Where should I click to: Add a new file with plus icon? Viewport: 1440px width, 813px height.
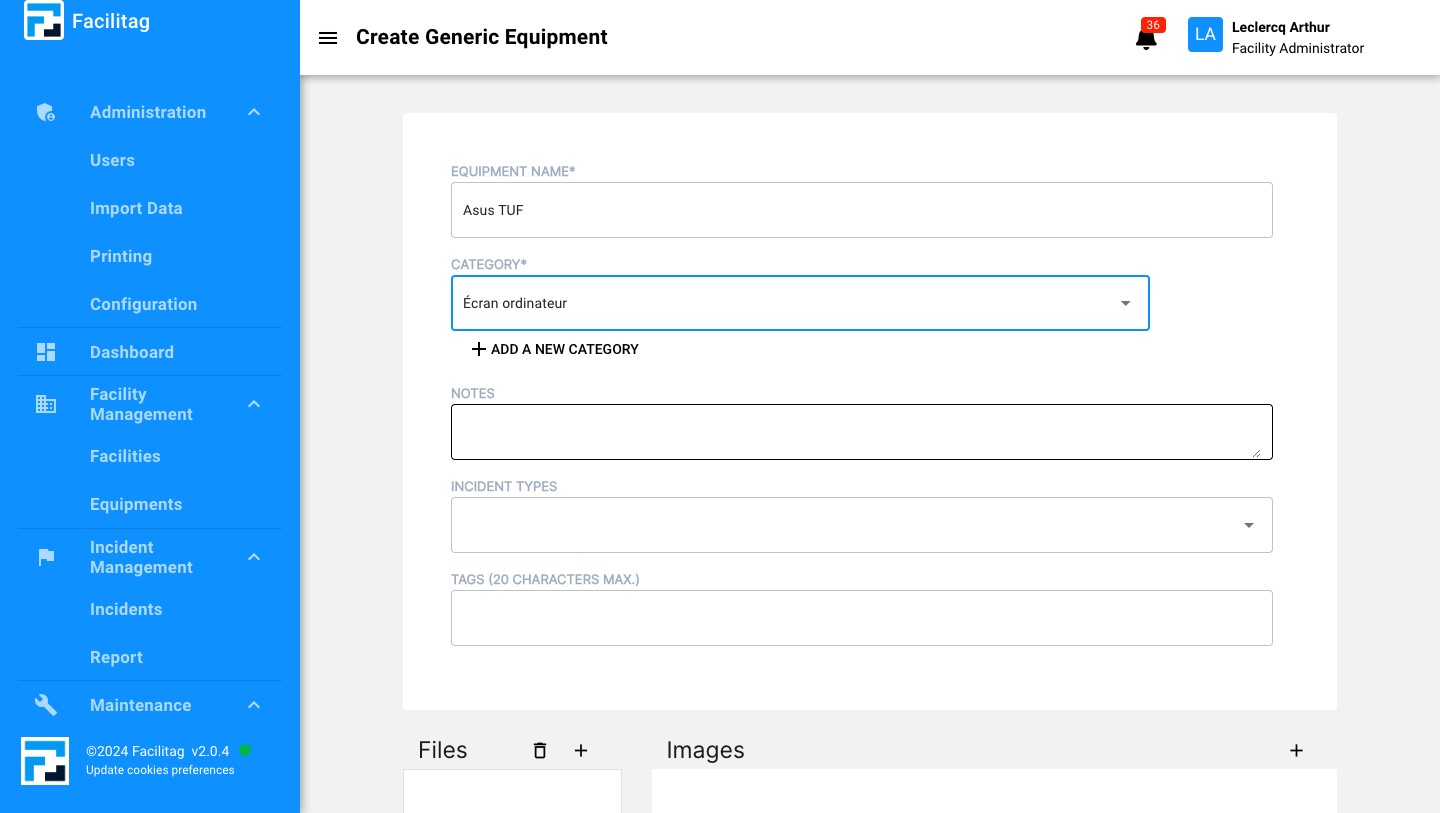tap(581, 751)
